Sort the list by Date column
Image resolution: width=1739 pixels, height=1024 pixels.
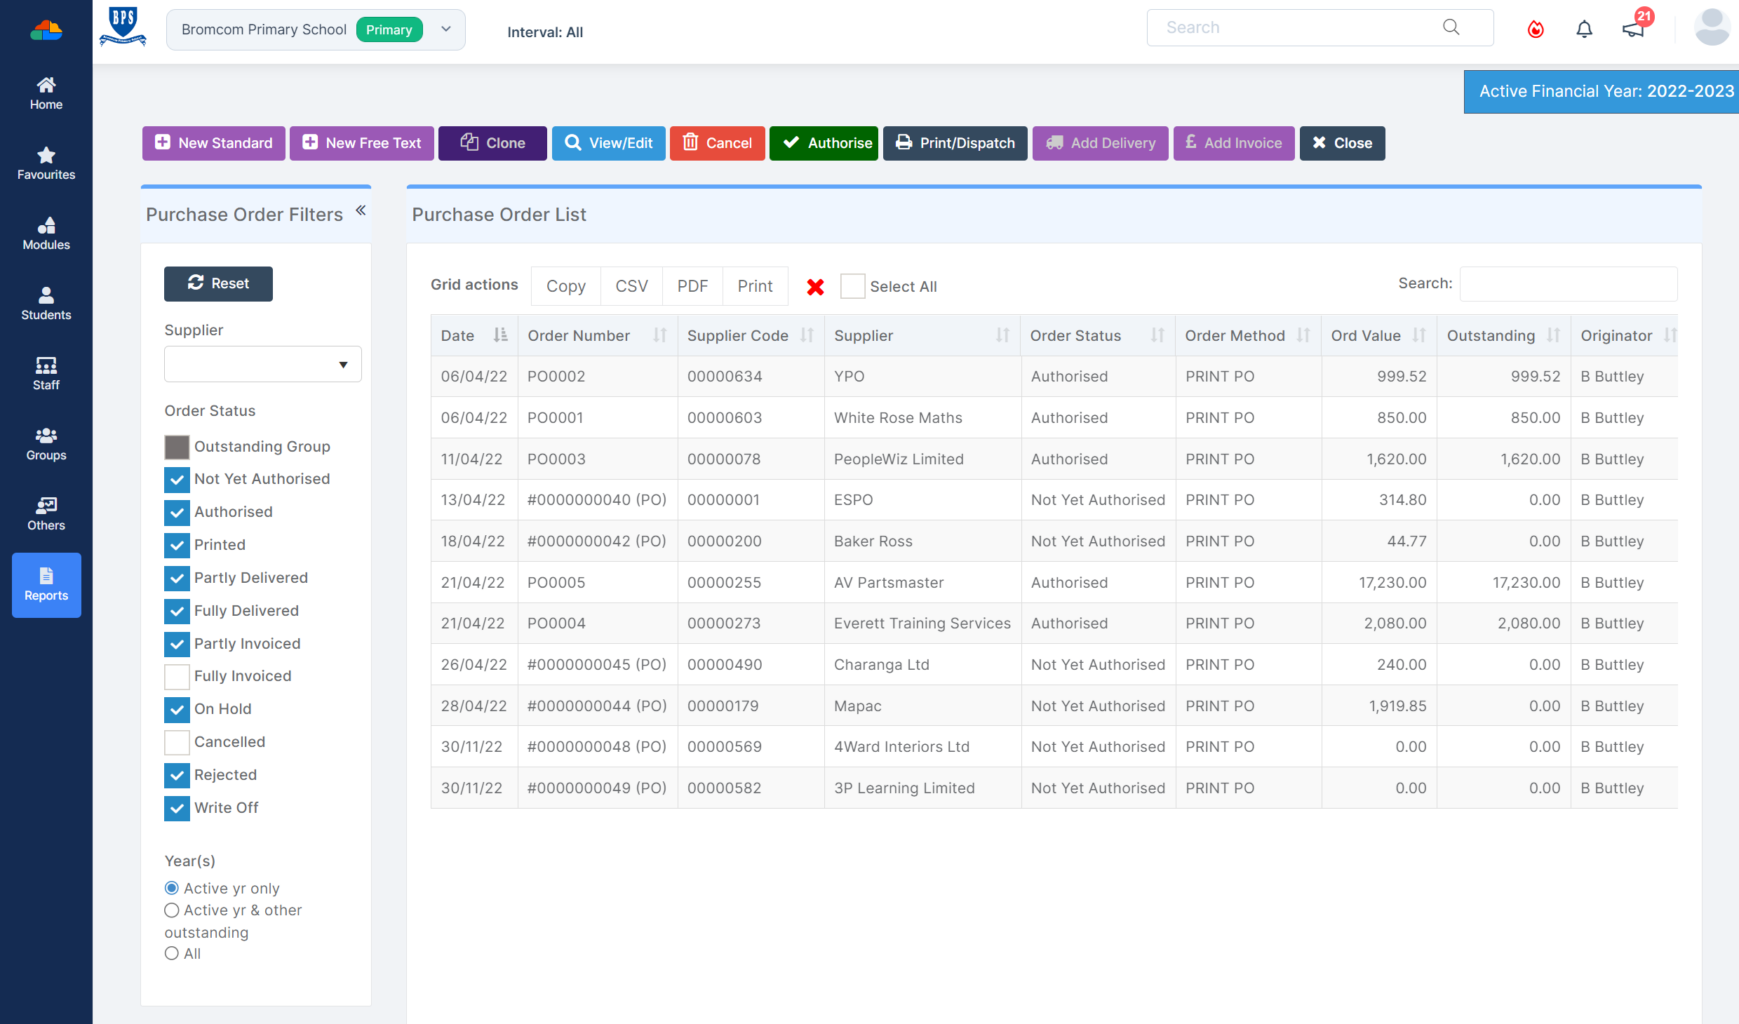pyautogui.click(x=474, y=336)
